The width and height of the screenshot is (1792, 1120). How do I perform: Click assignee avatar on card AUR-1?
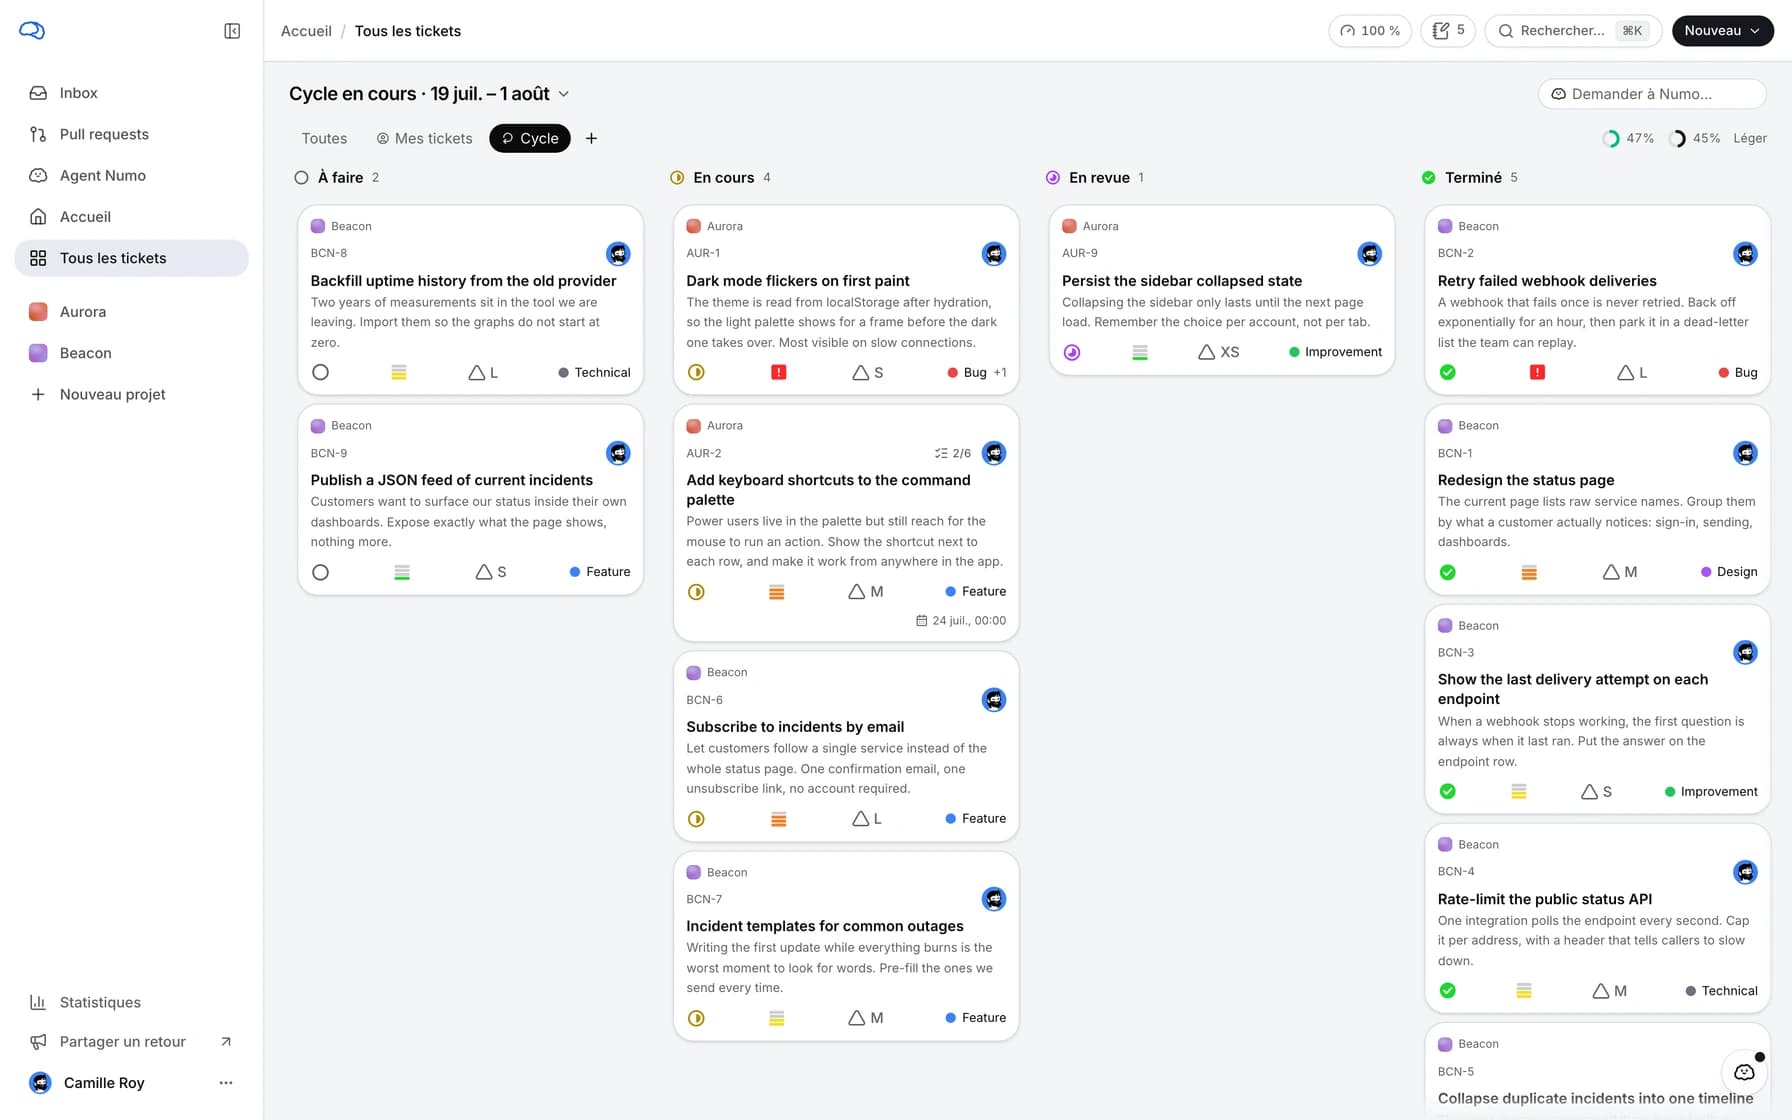(994, 254)
